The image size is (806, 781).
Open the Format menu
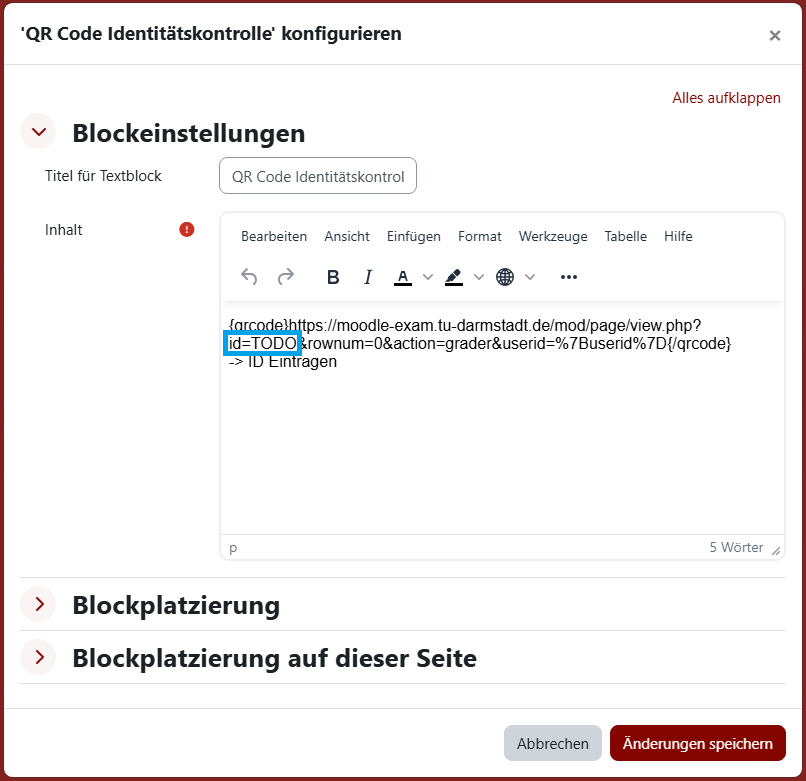480,236
